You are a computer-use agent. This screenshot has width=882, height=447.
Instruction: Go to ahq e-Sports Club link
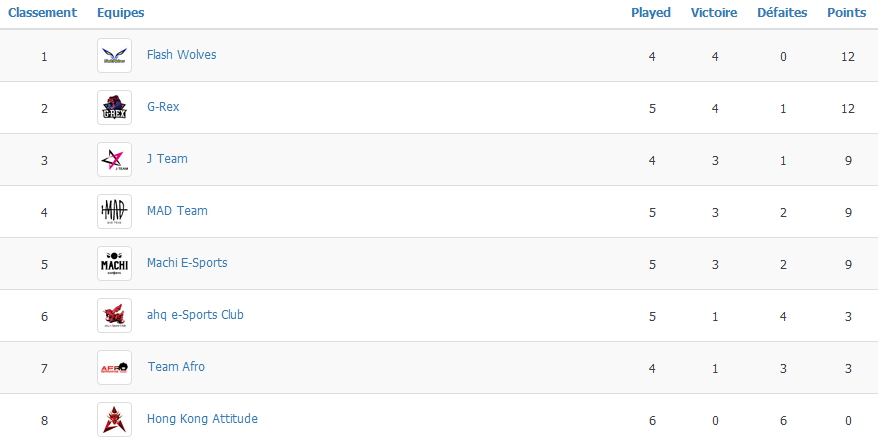[x=195, y=315]
